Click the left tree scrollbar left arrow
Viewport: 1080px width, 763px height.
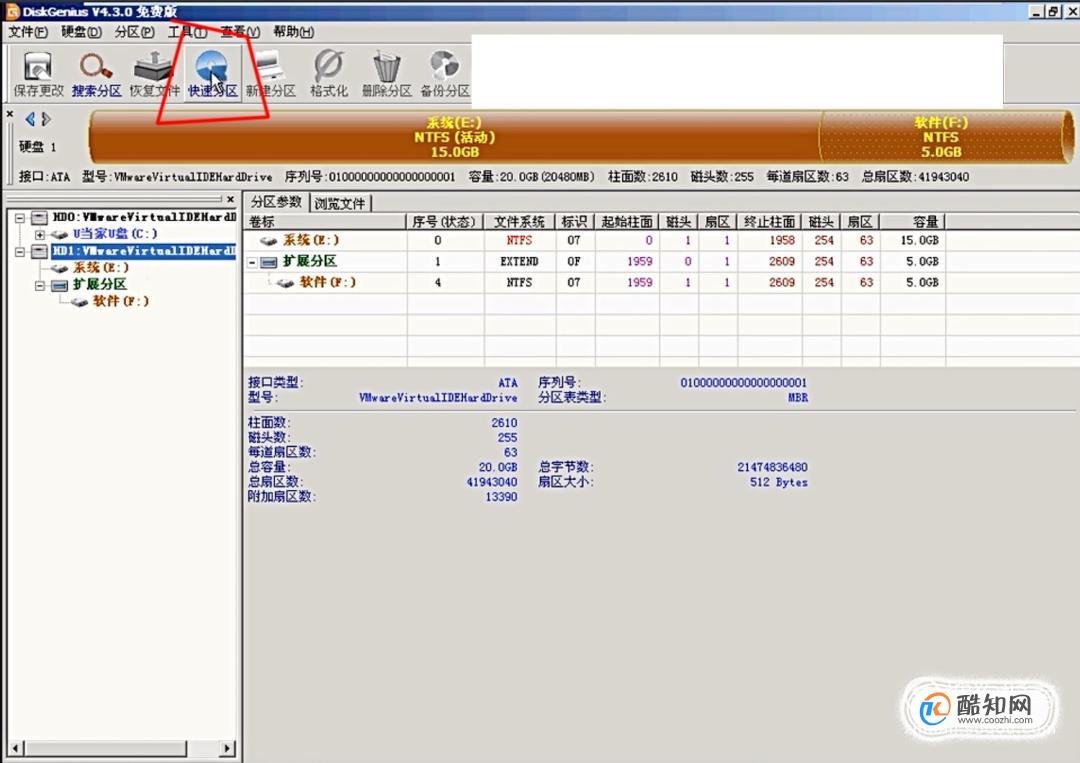[x=16, y=748]
